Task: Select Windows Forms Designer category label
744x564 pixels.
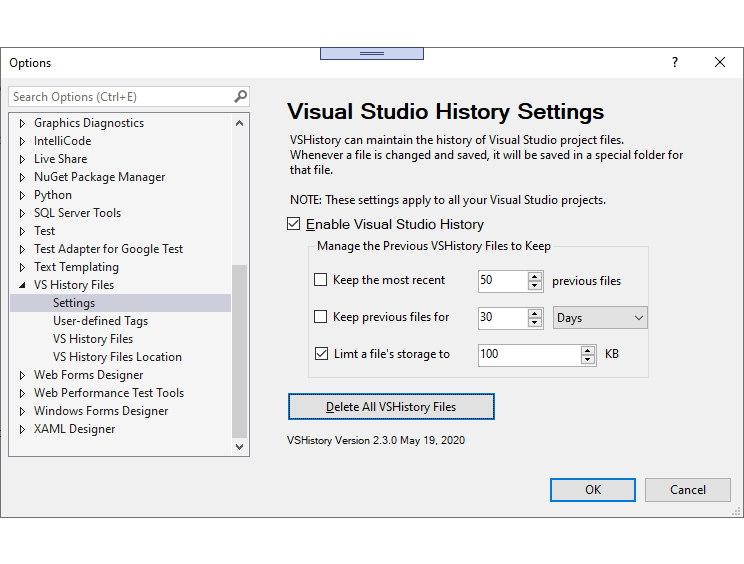Action: coord(101,411)
